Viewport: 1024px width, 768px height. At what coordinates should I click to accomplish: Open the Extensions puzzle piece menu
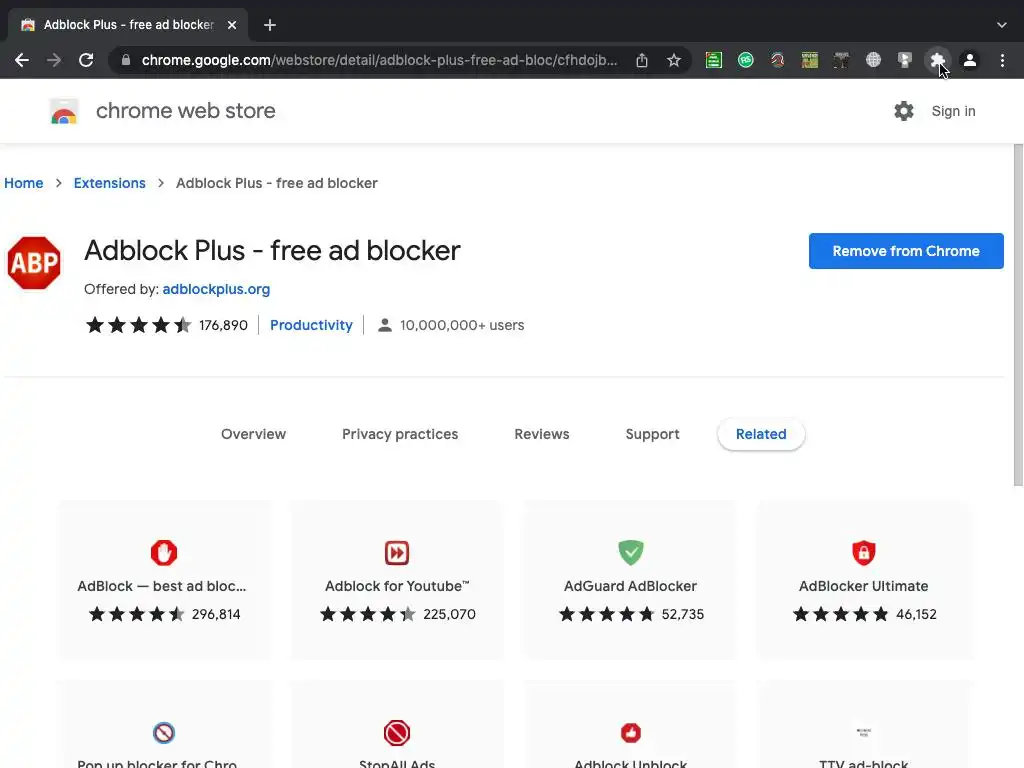point(937,60)
